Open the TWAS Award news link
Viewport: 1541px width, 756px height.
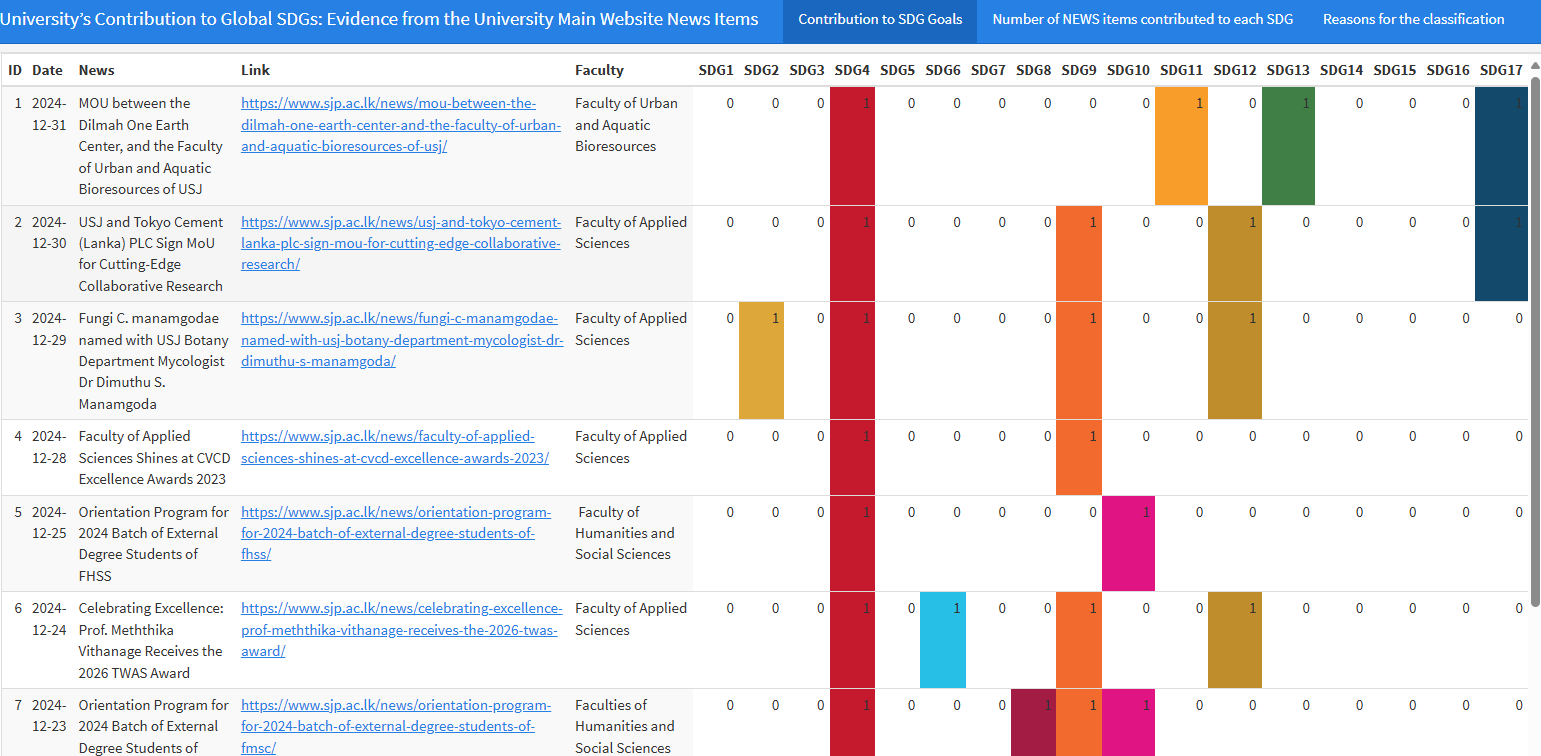click(400, 629)
